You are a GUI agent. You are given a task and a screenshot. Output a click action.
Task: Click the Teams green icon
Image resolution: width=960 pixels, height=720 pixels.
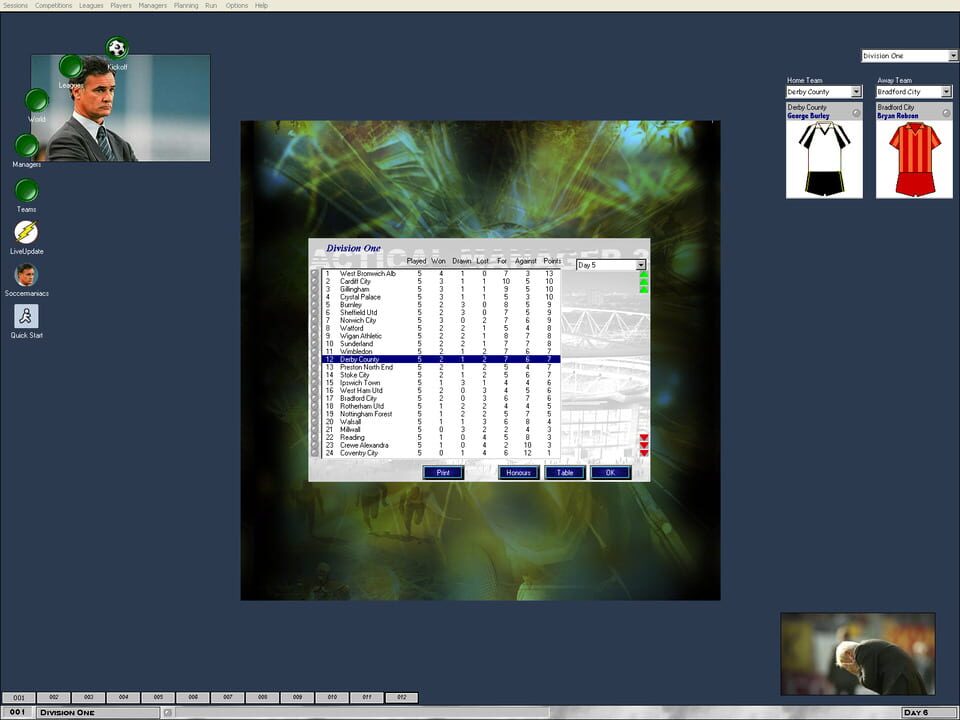pyautogui.click(x=27, y=190)
